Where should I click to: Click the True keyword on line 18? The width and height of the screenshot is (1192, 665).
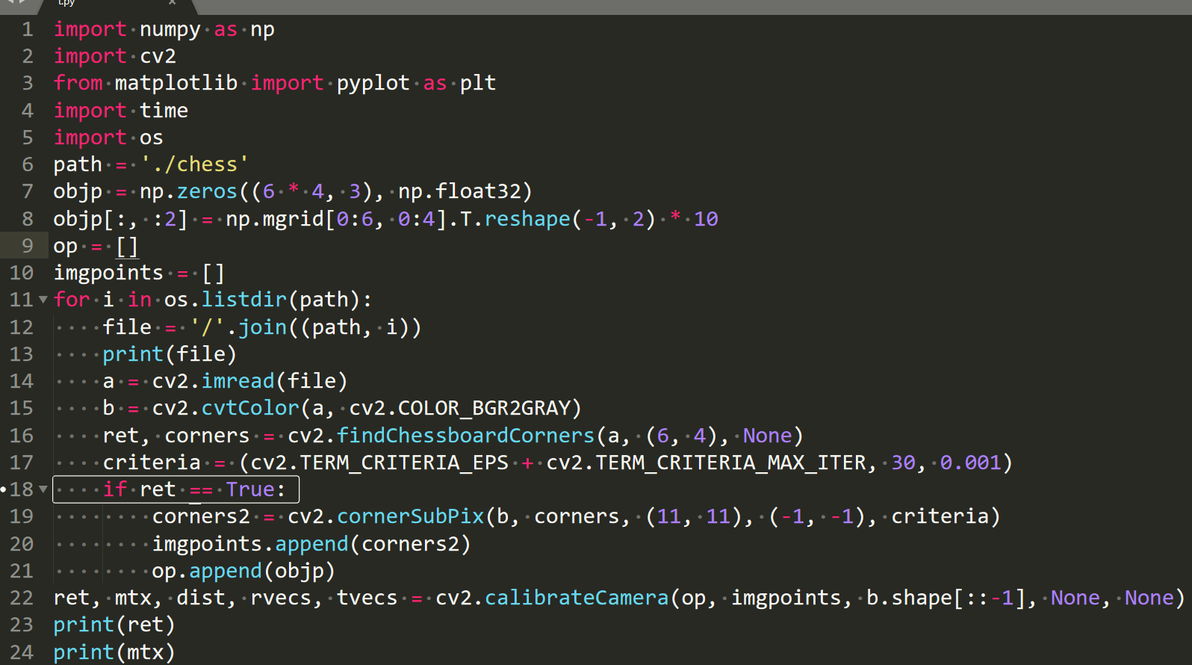click(x=250, y=489)
